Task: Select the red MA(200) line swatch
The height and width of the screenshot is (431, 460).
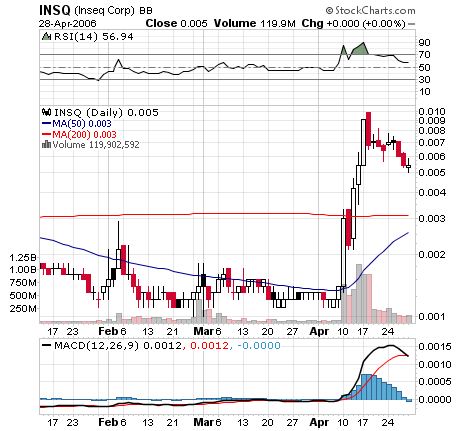Action: tap(46, 134)
